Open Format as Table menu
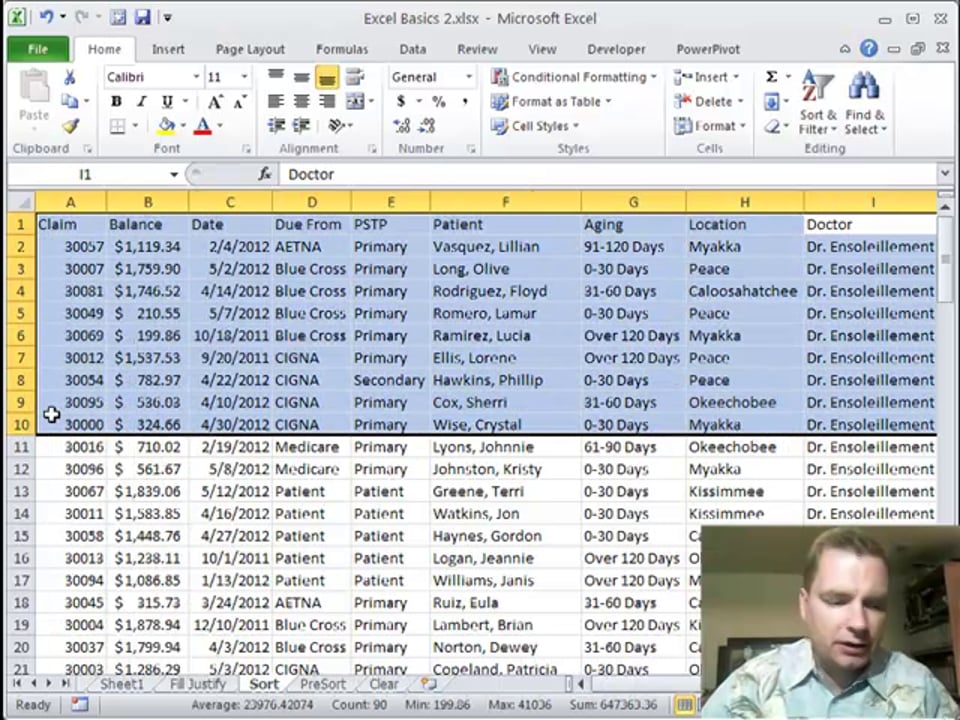 point(551,102)
